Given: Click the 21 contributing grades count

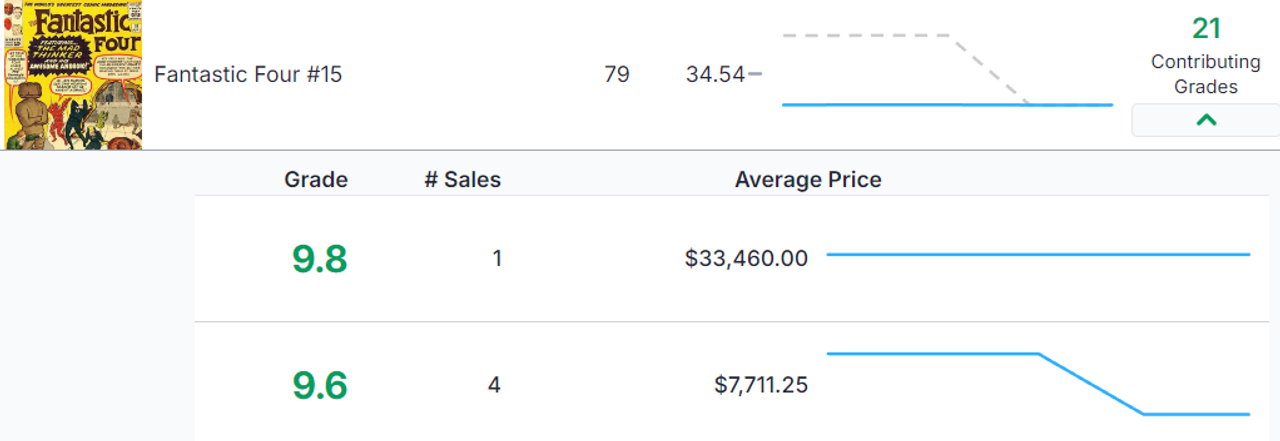Looking at the screenshot, I should (x=1206, y=28).
